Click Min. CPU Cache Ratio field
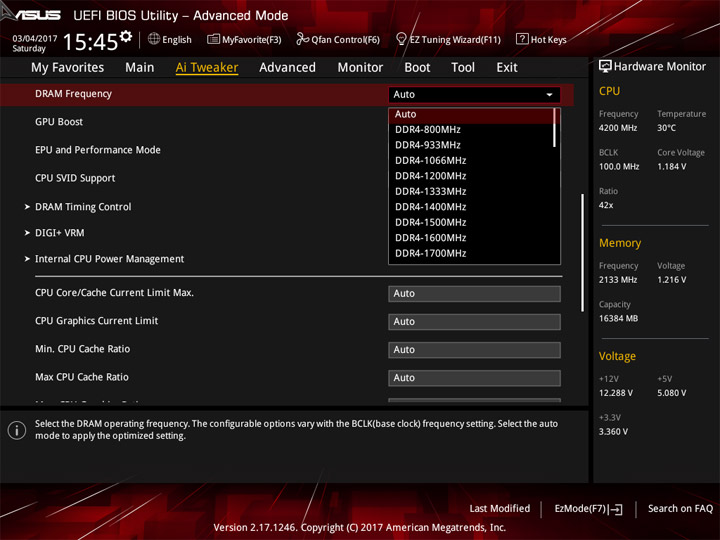This screenshot has height=540, width=720. pyautogui.click(x=474, y=350)
